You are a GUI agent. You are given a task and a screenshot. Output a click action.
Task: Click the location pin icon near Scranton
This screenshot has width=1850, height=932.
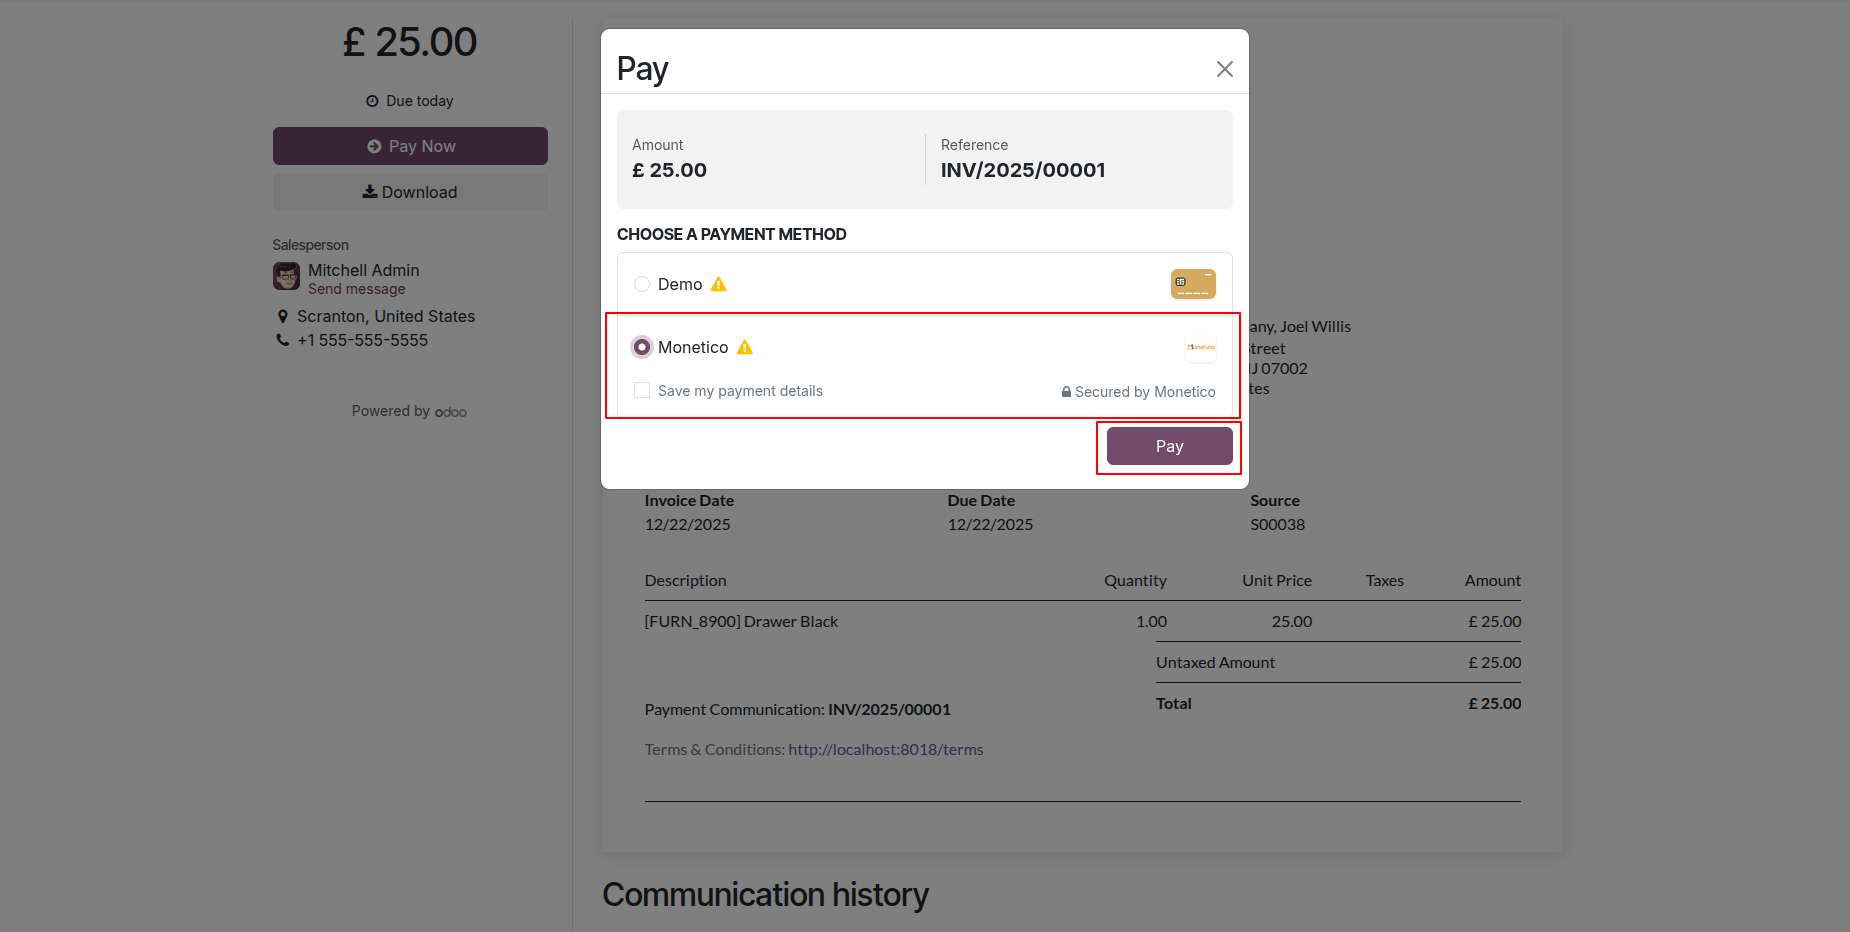coord(283,316)
